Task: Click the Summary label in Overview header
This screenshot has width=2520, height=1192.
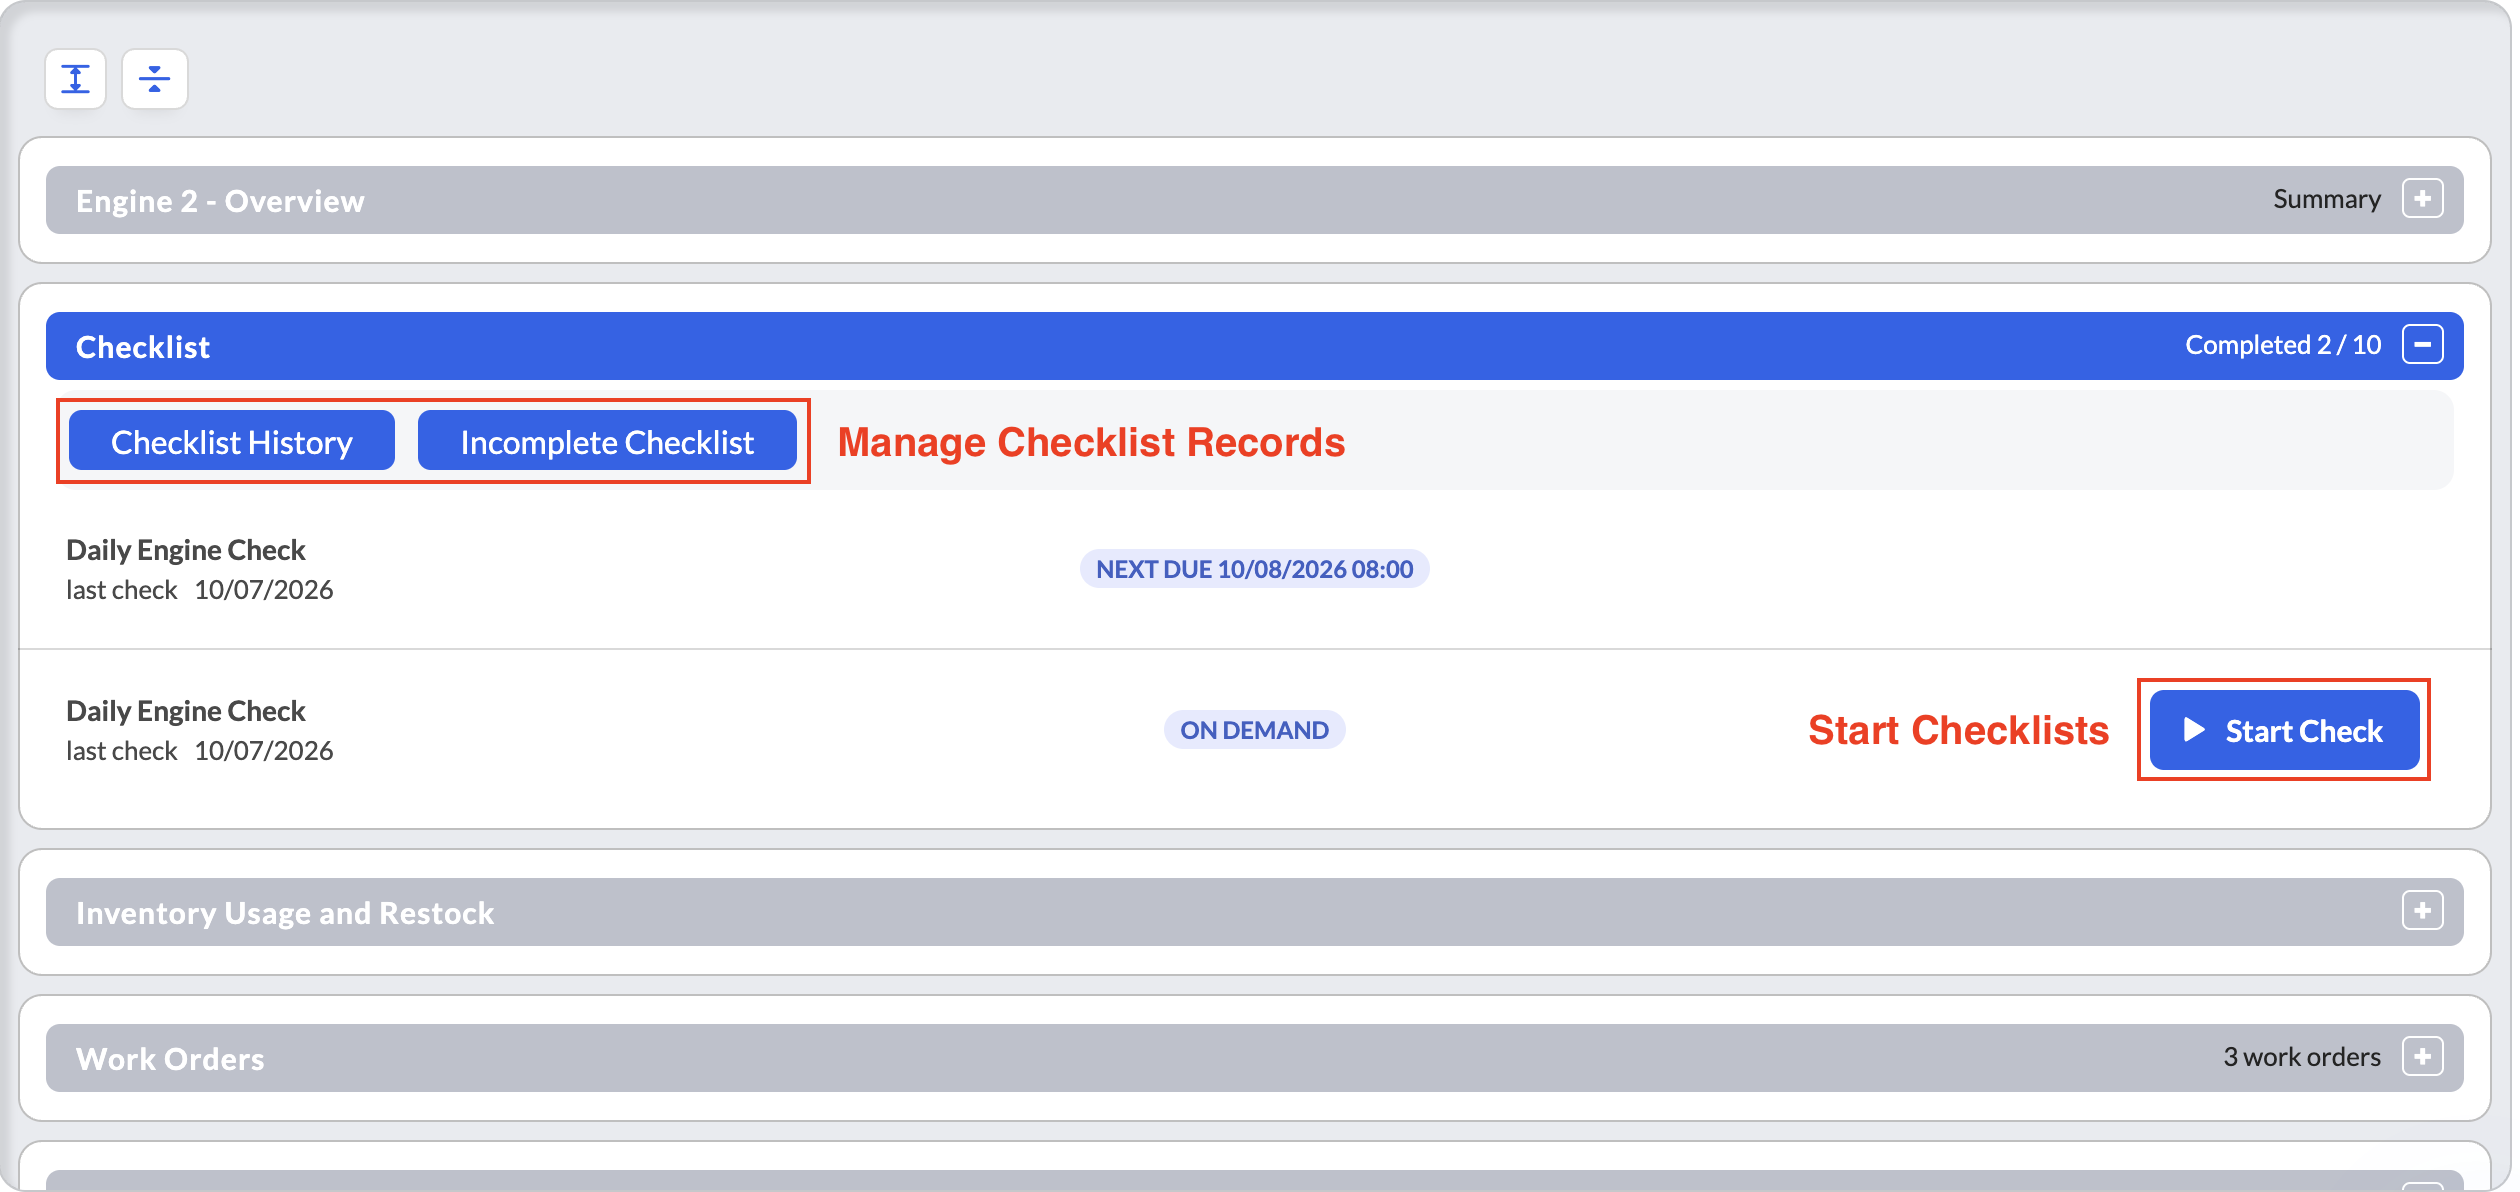Action: (2326, 199)
